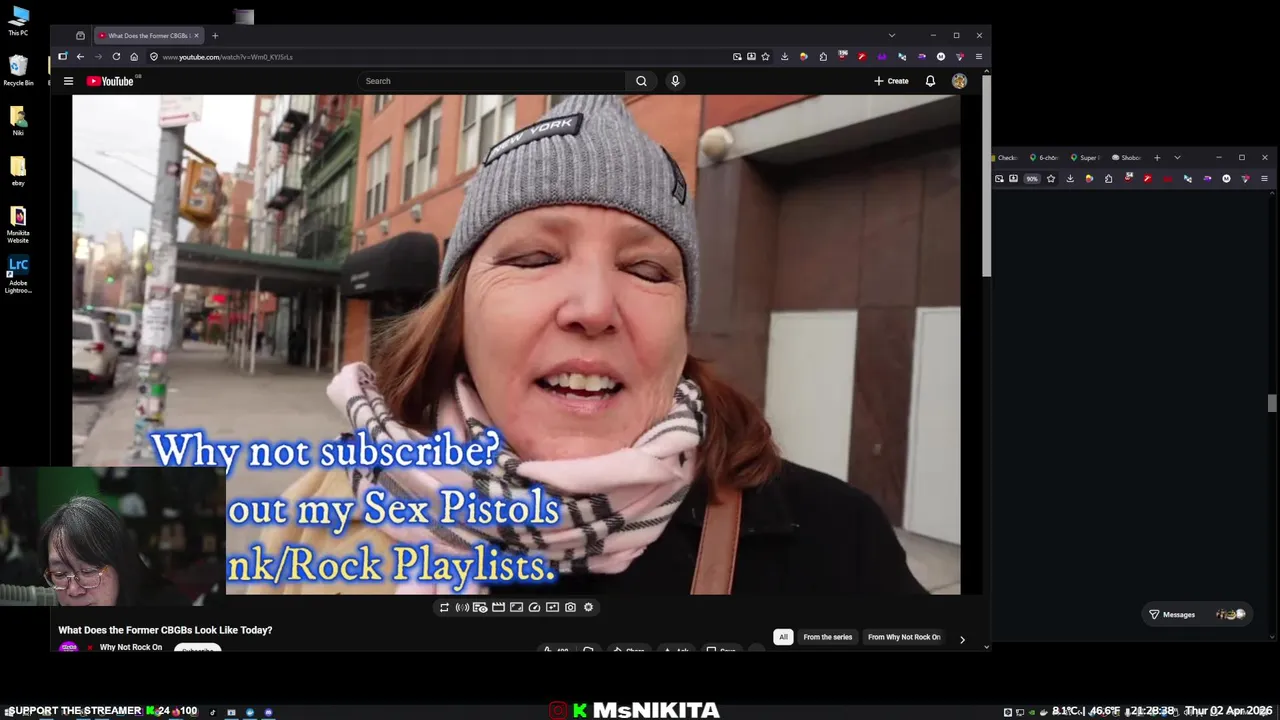Viewport: 1280px width, 720px height.
Task: Select the 'What Does the Former CBGBs' tab
Action: tap(149, 35)
